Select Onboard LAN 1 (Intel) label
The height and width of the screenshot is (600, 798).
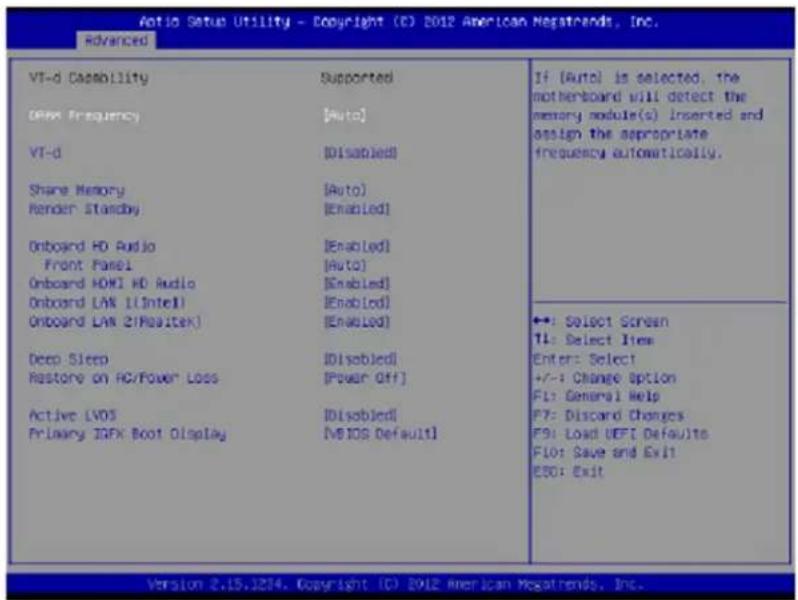(x=107, y=303)
